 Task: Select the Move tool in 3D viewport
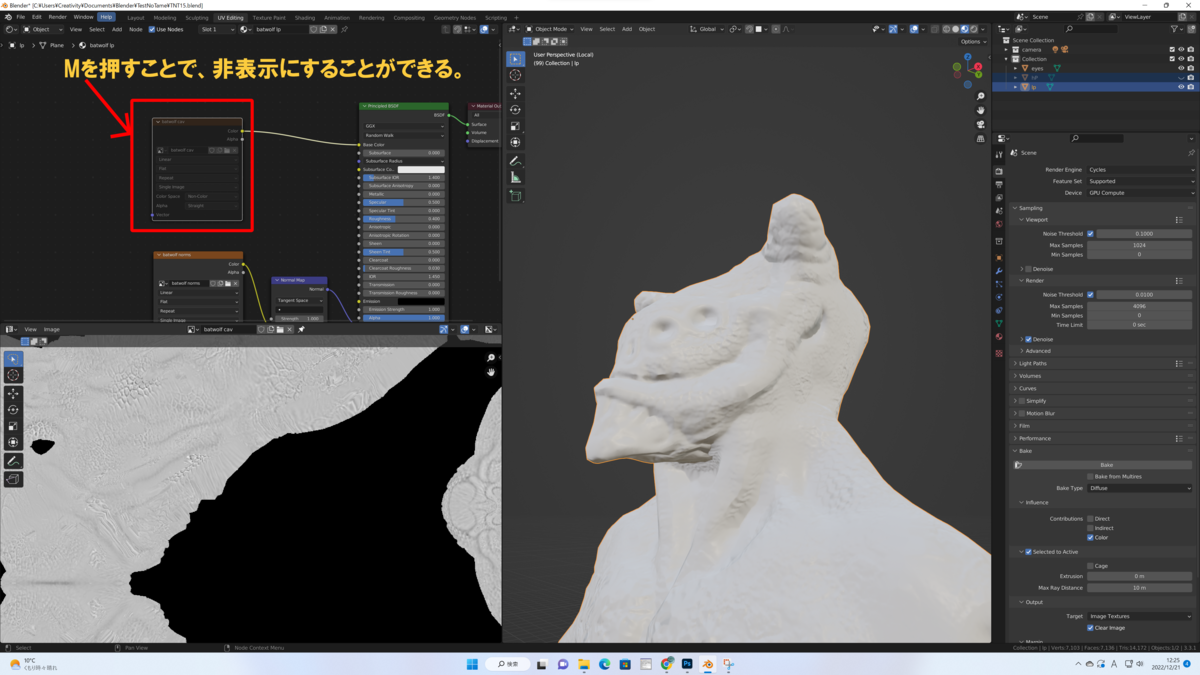click(x=515, y=93)
